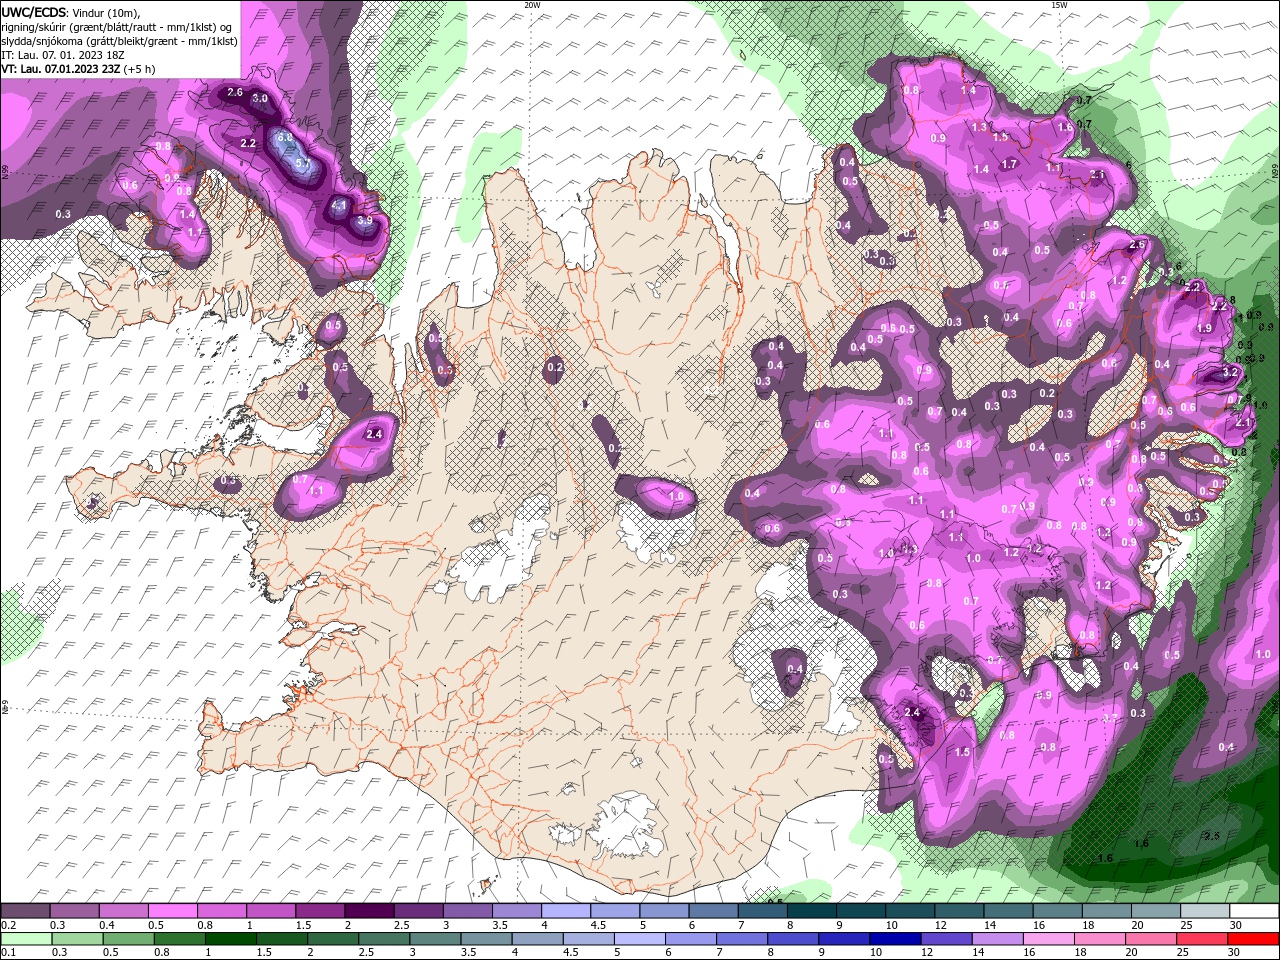The height and width of the screenshot is (960, 1280).
Task: Click the '6.8' precipitation value on the map
Action: [285, 138]
